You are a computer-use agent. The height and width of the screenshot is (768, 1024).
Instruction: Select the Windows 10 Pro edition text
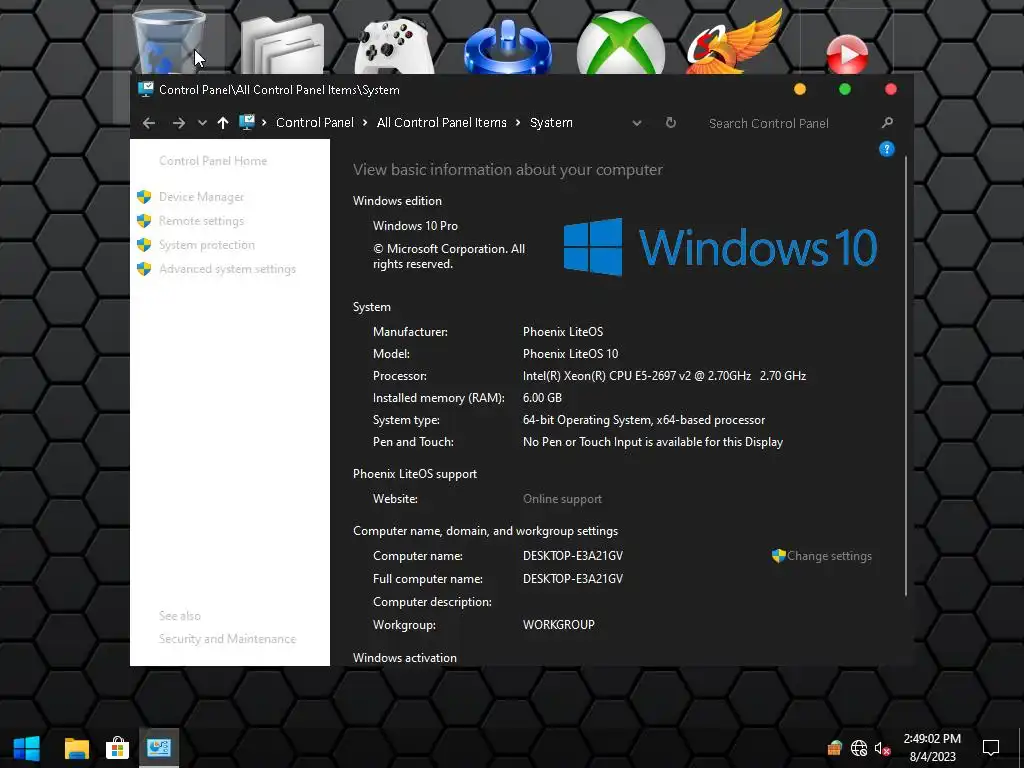[x=415, y=226]
